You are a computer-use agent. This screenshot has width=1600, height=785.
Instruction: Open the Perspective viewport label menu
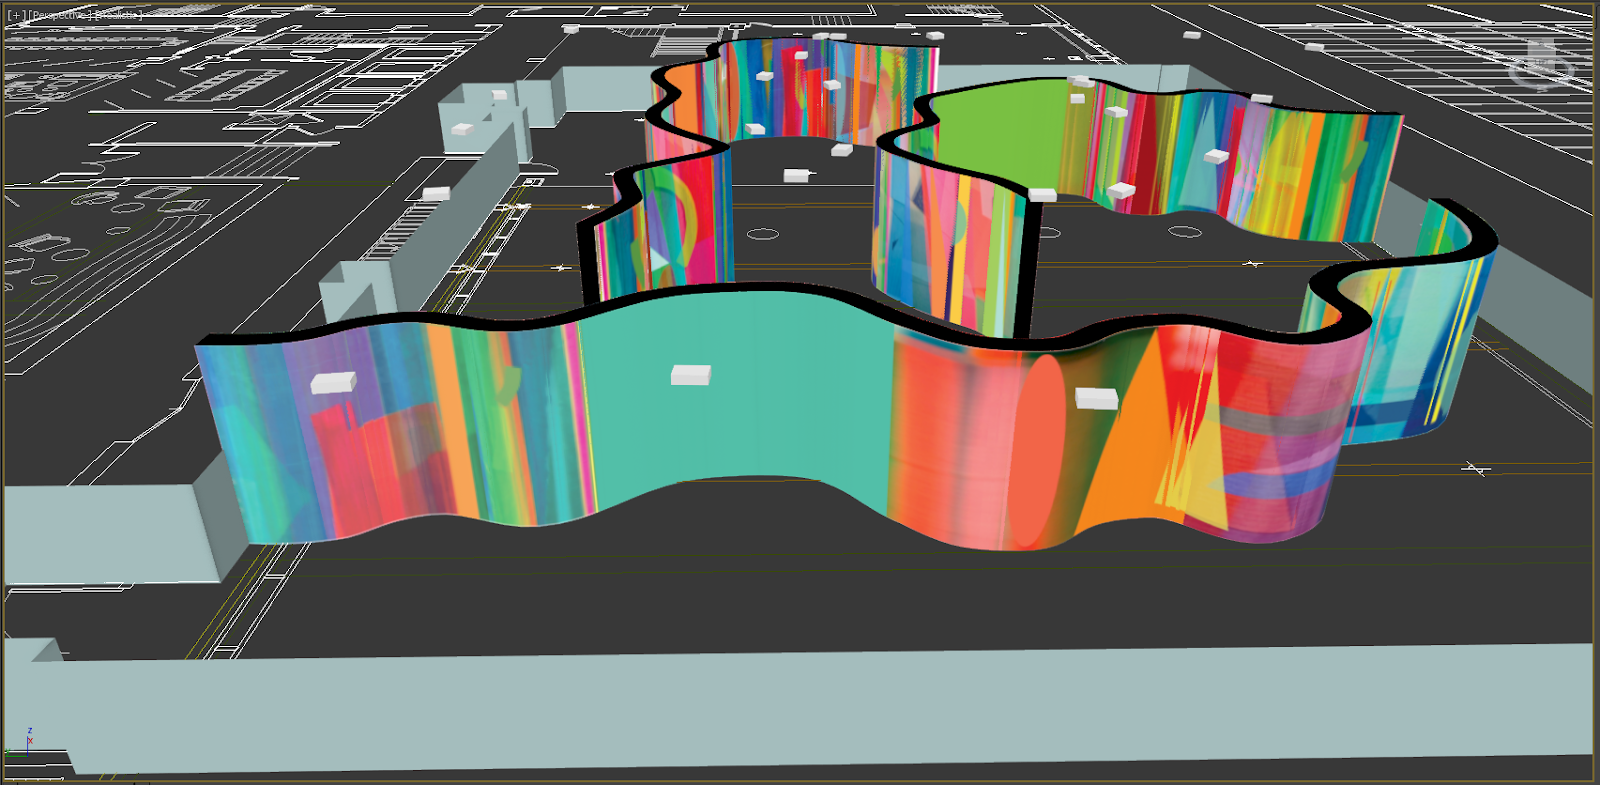pyautogui.click(x=59, y=16)
